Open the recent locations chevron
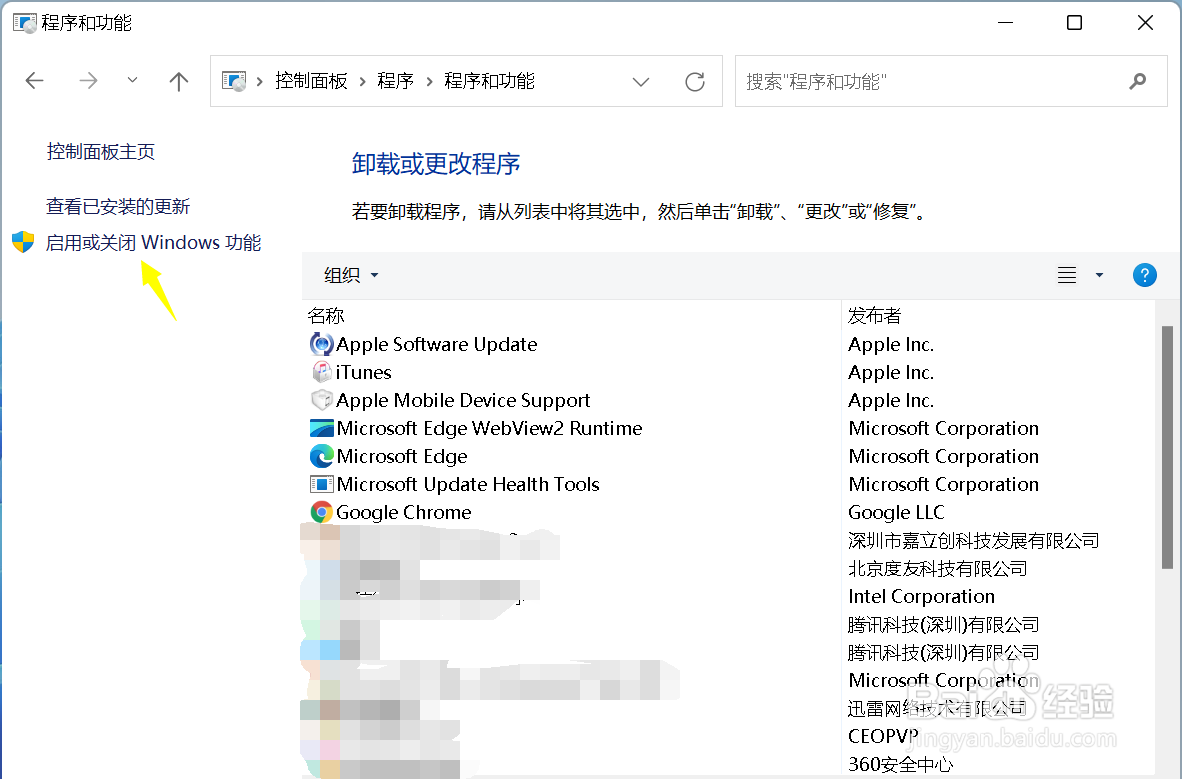Screen dimensions: 1182x779 [x=132, y=79]
